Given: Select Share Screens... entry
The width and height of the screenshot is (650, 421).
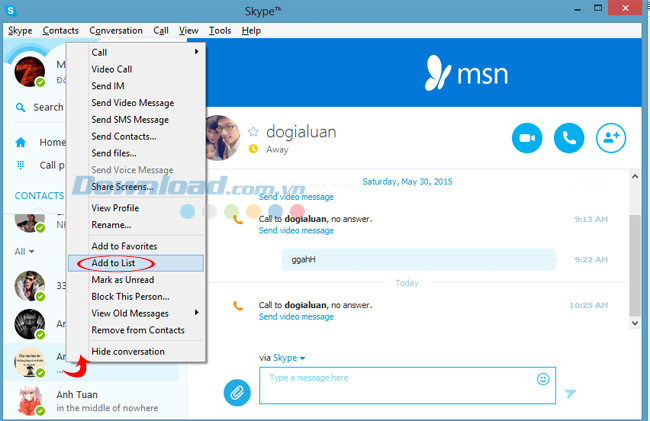Looking at the screenshot, I should (x=136, y=187).
